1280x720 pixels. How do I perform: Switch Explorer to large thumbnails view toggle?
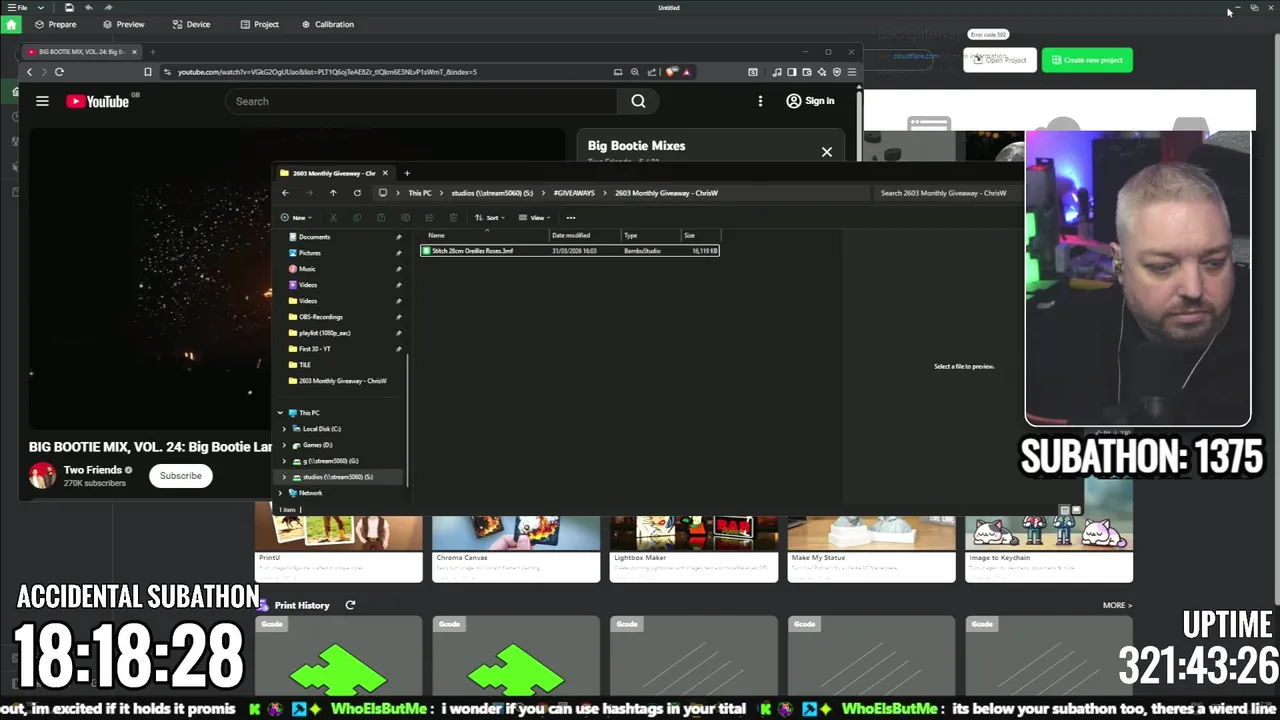[x=1077, y=510]
